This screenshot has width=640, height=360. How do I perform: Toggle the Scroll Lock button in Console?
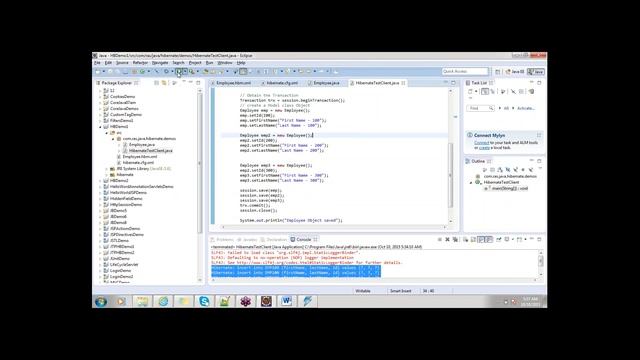473,240
